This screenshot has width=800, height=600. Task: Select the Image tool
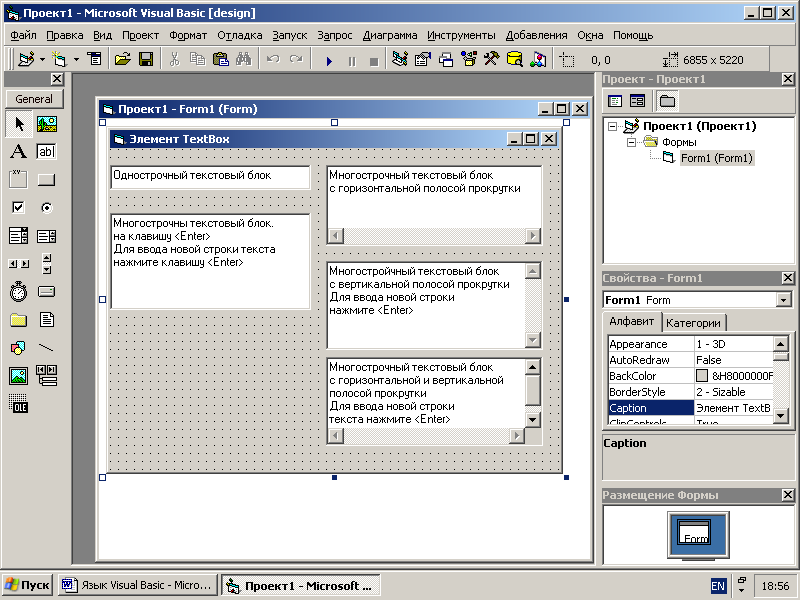tap(19, 376)
